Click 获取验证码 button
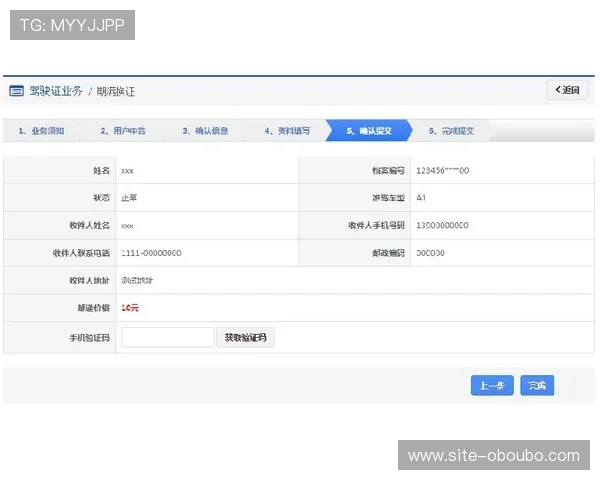The width and height of the screenshot is (600, 480). coord(245,337)
